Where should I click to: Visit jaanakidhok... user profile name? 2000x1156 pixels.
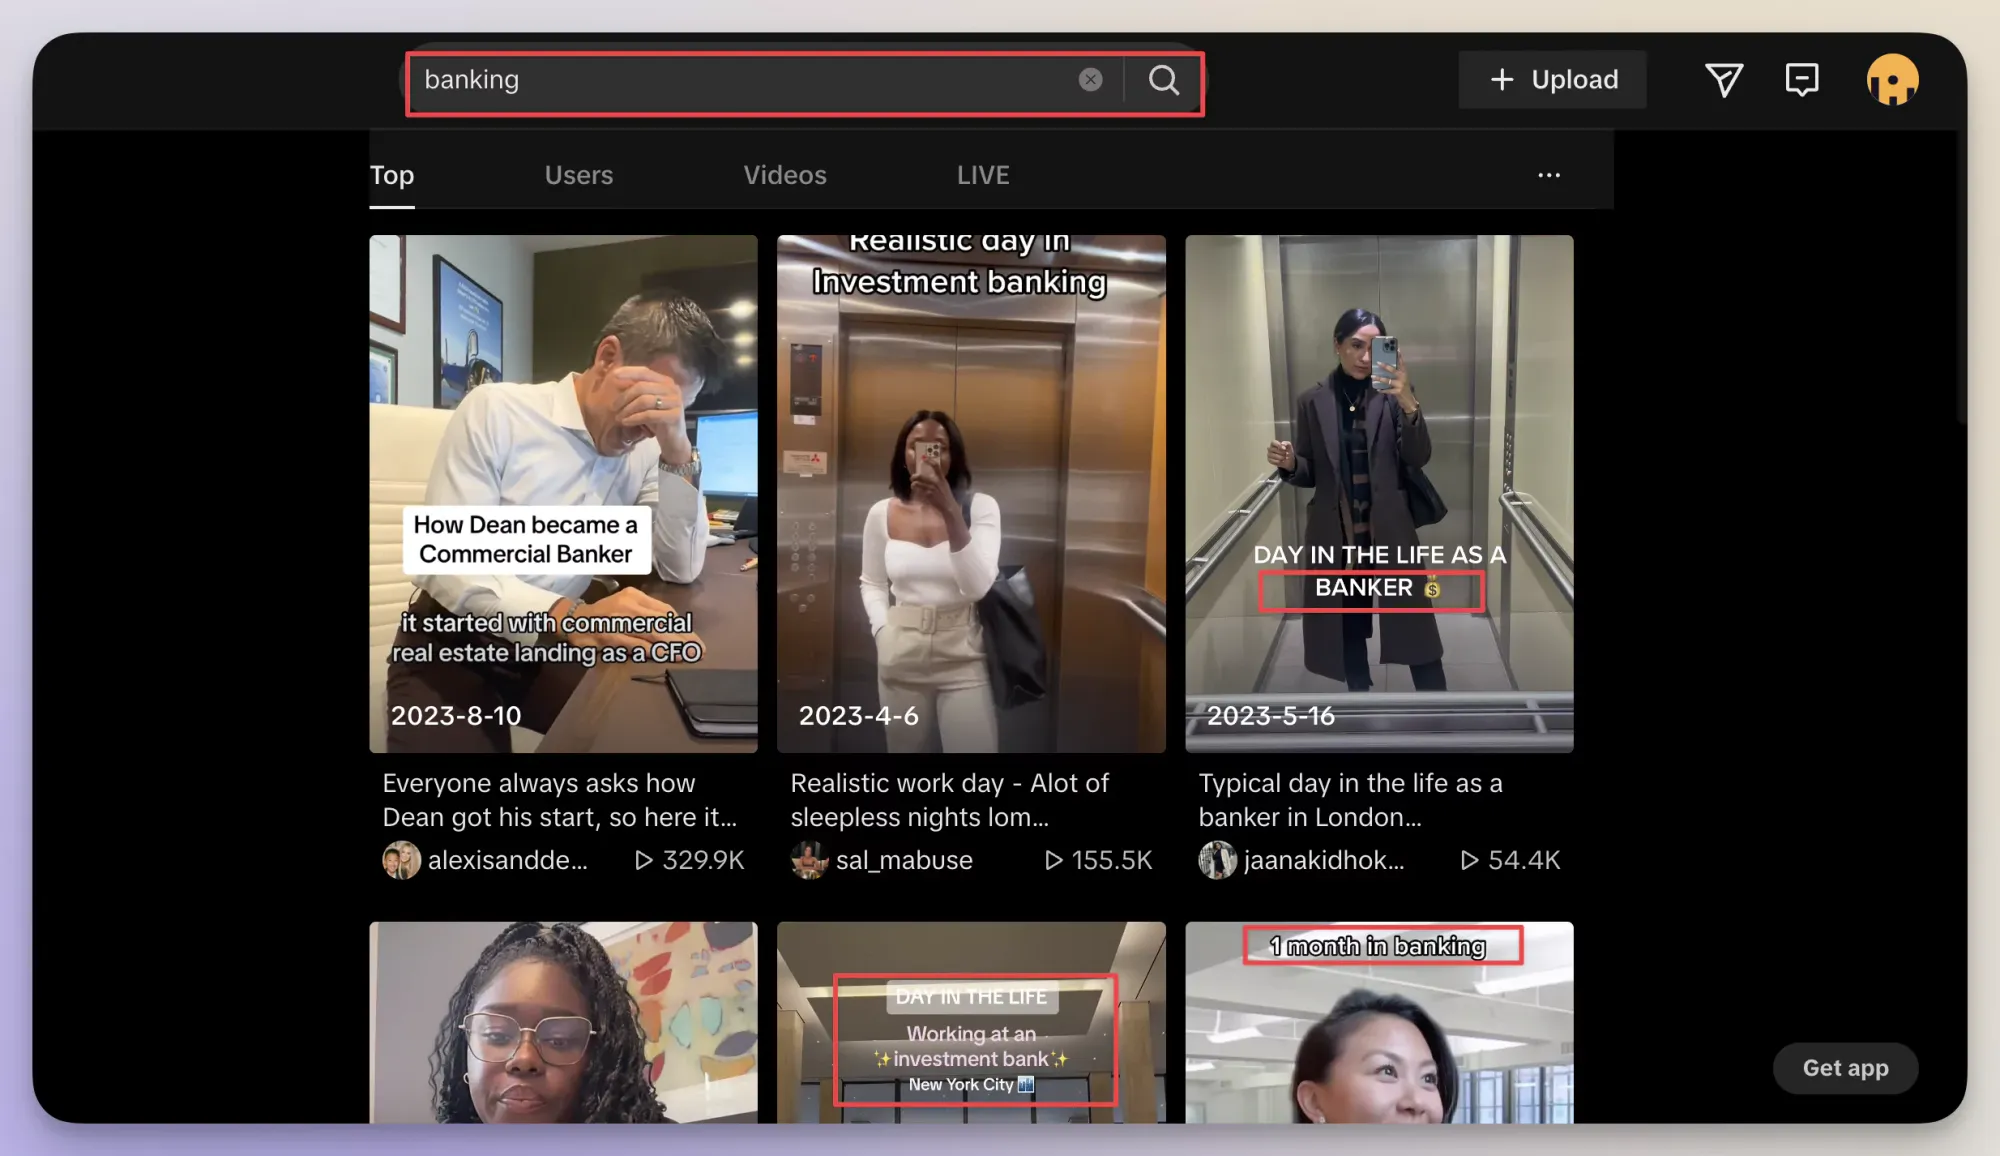[x=1324, y=860]
